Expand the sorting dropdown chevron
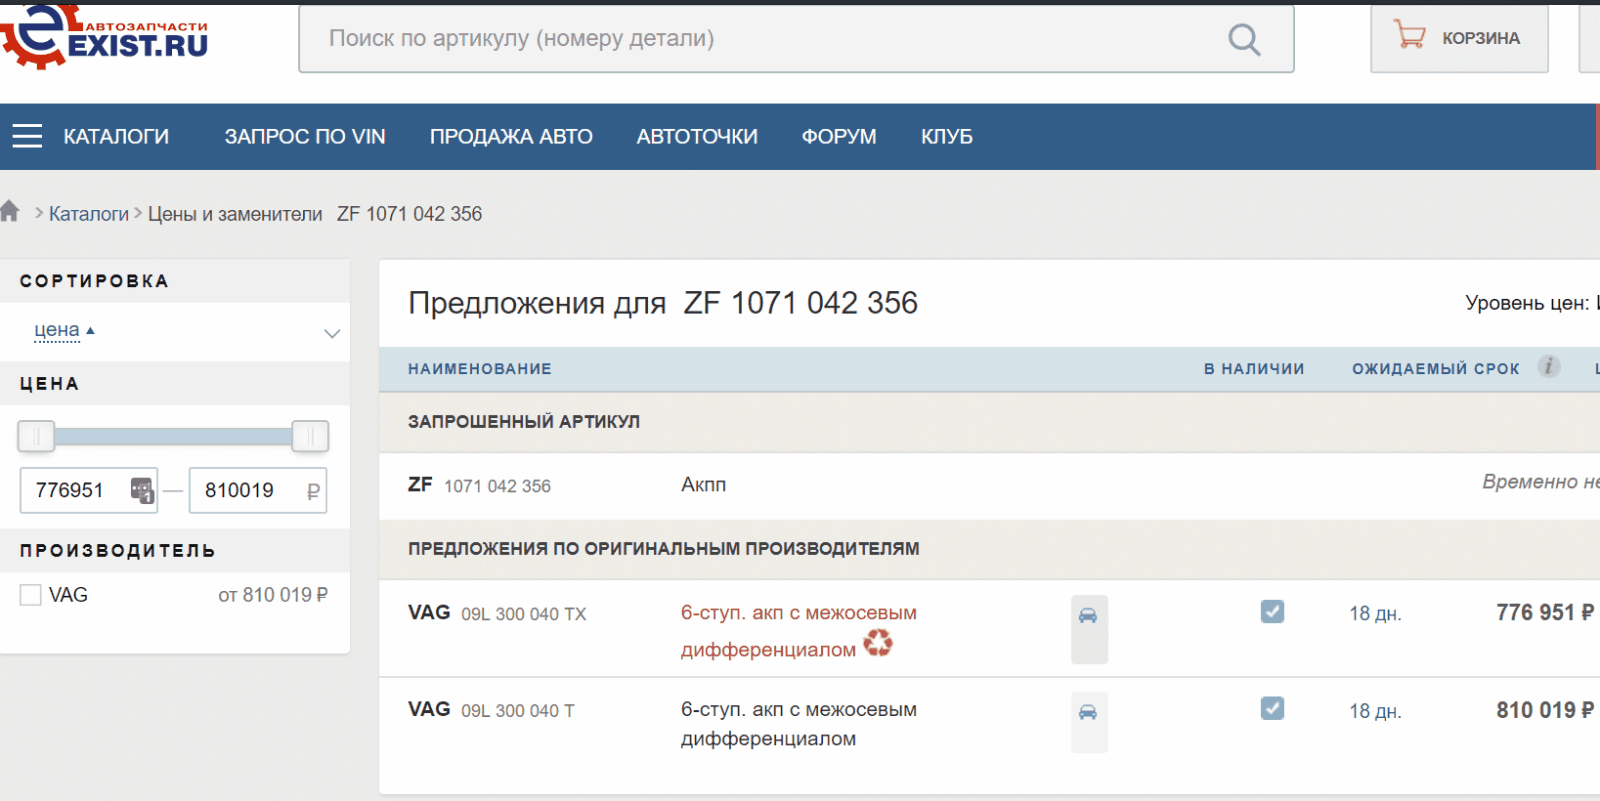The image size is (1600, 801). coord(332,333)
